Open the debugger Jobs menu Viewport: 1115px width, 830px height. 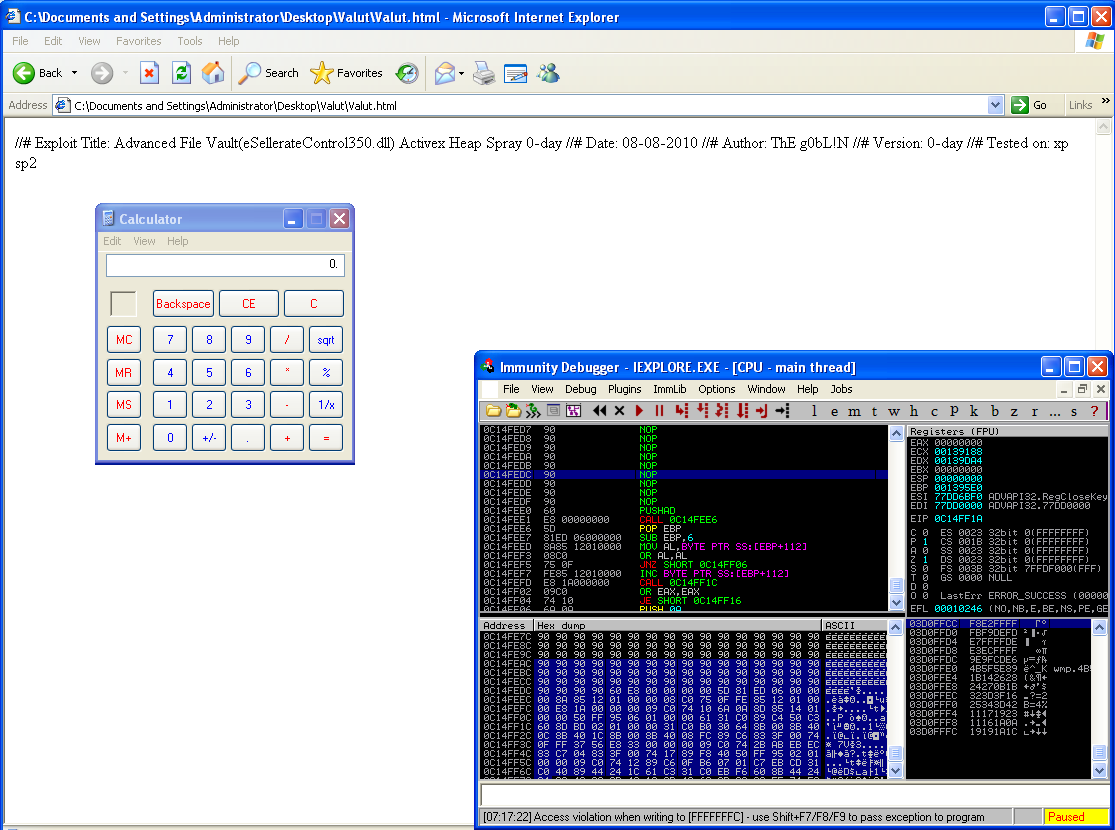841,389
